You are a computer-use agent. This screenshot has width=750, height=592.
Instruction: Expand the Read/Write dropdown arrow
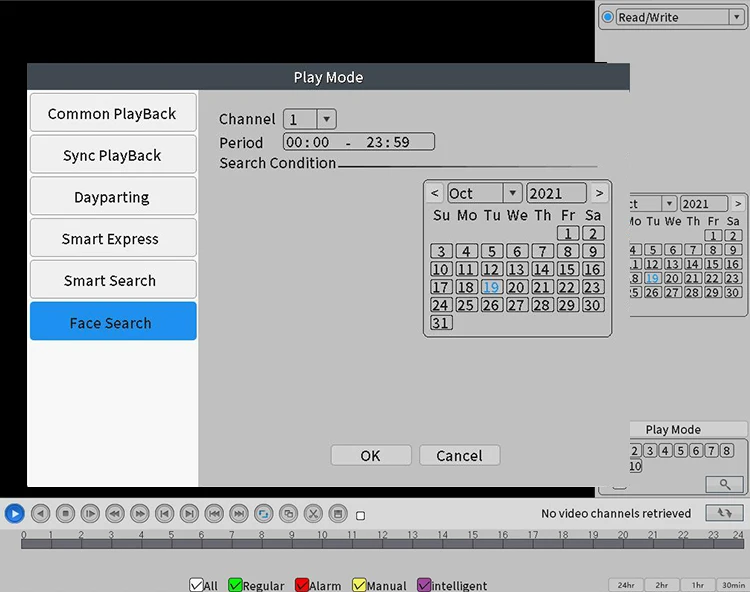tap(737, 17)
